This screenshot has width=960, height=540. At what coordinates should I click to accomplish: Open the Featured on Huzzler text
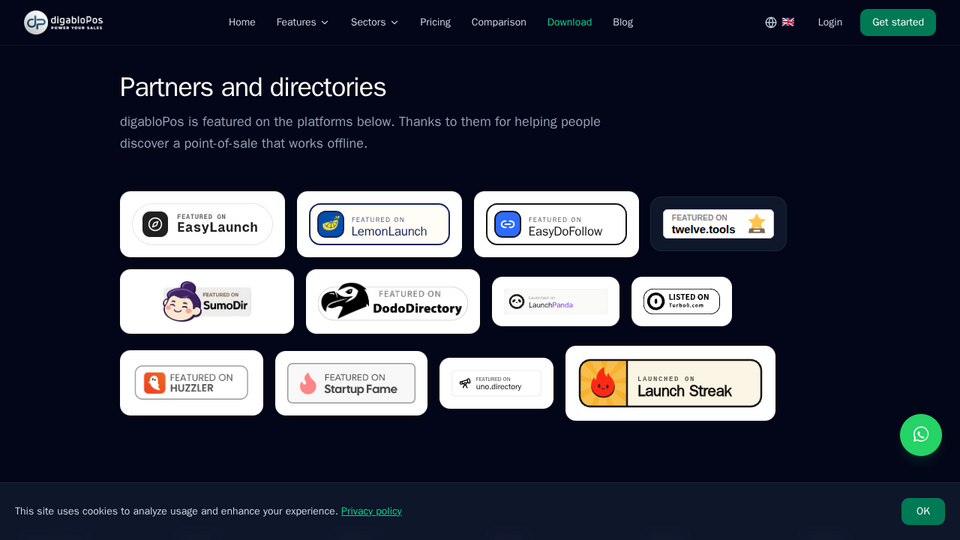pos(201,383)
